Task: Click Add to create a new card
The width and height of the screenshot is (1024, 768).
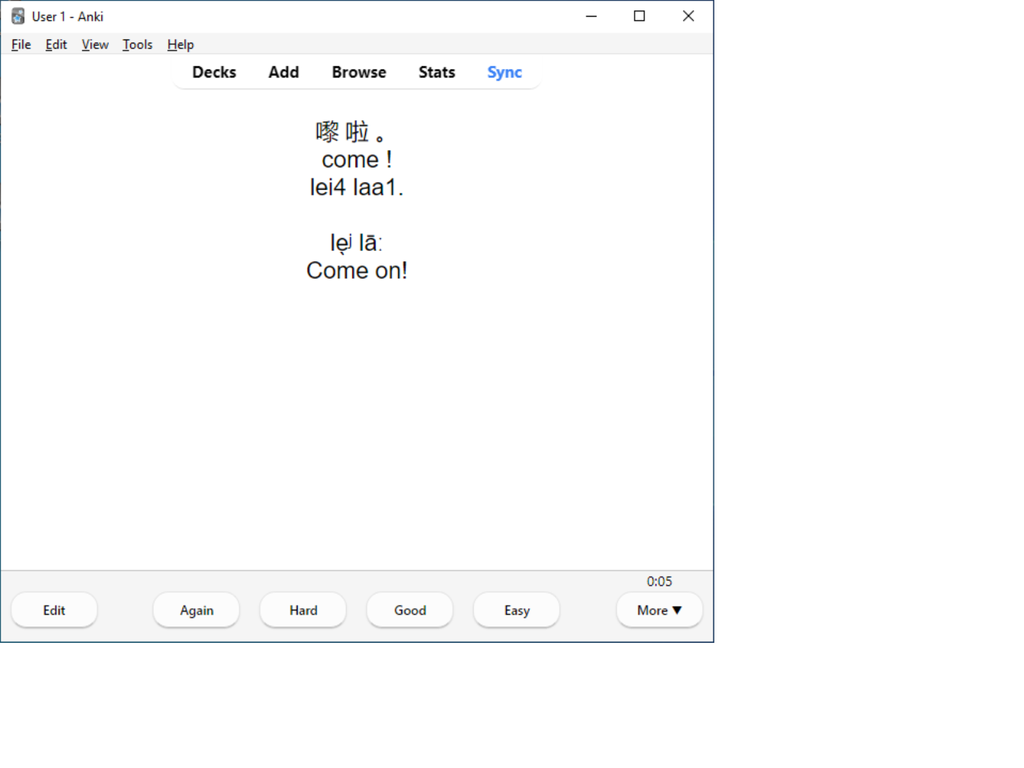Action: 283,72
